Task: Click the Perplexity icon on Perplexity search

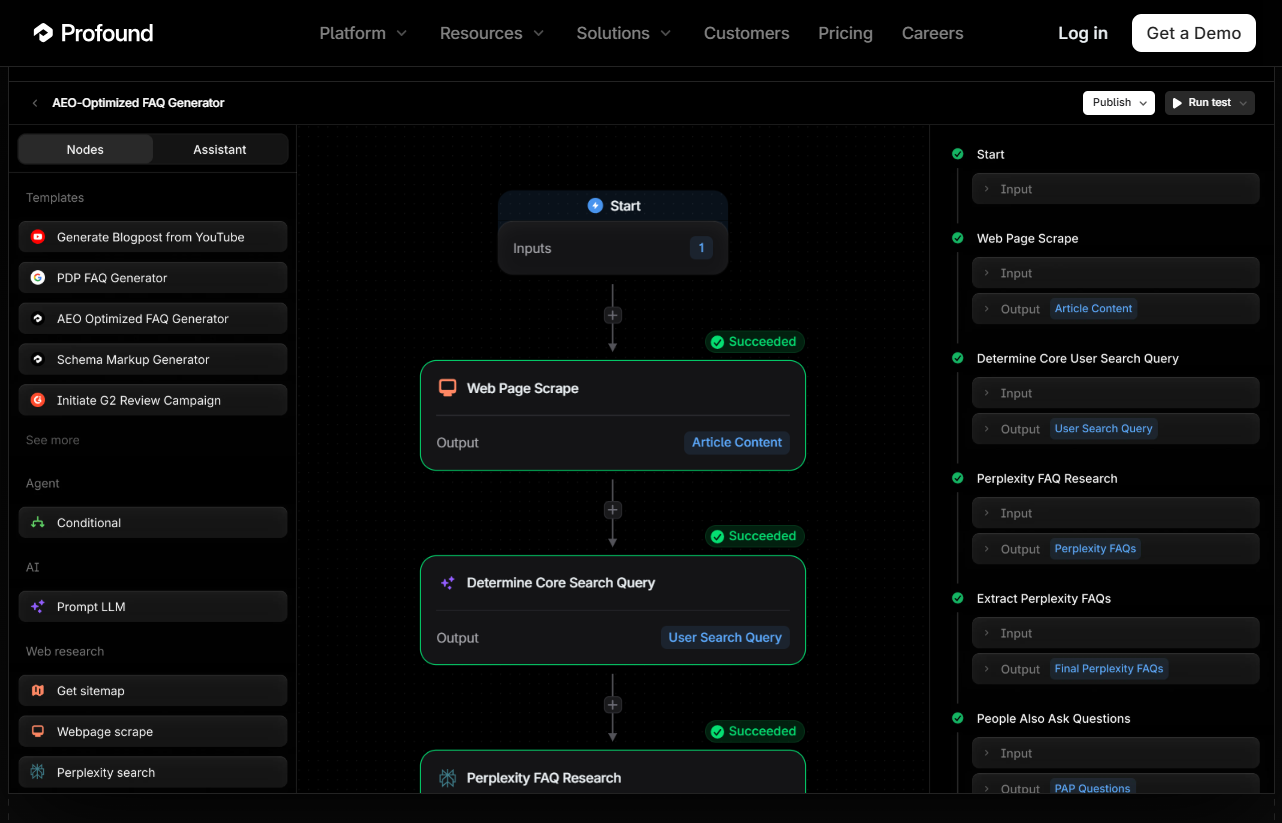Action: [x=38, y=773]
